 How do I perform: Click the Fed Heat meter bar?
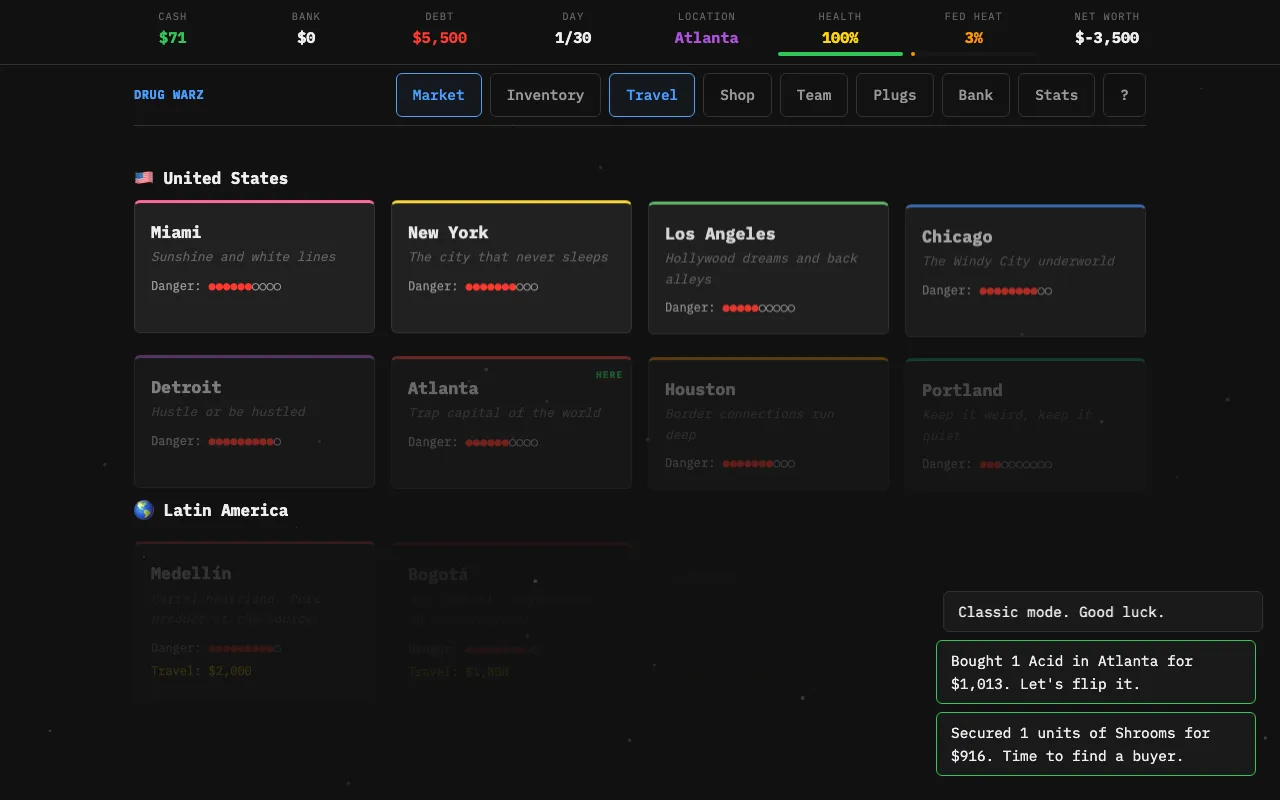coord(974,54)
